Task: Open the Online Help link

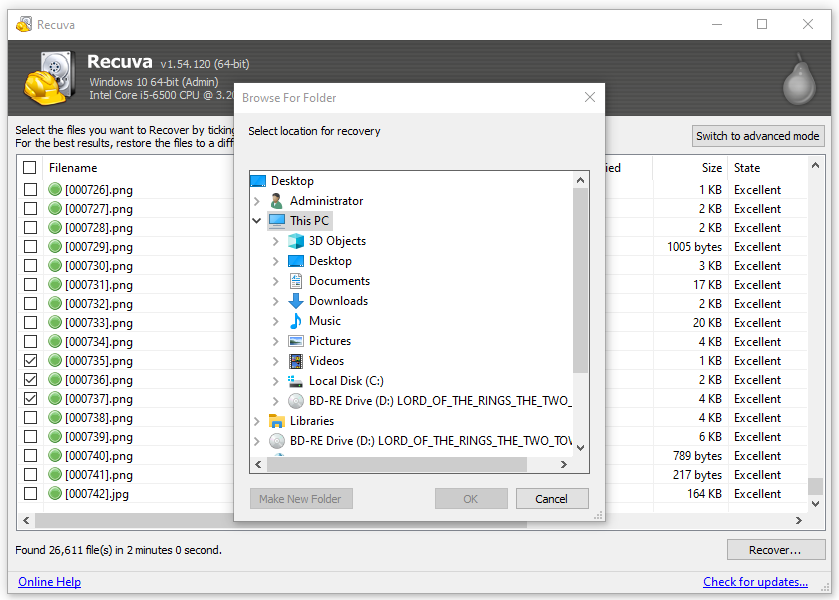Action: (x=49, y=582)
